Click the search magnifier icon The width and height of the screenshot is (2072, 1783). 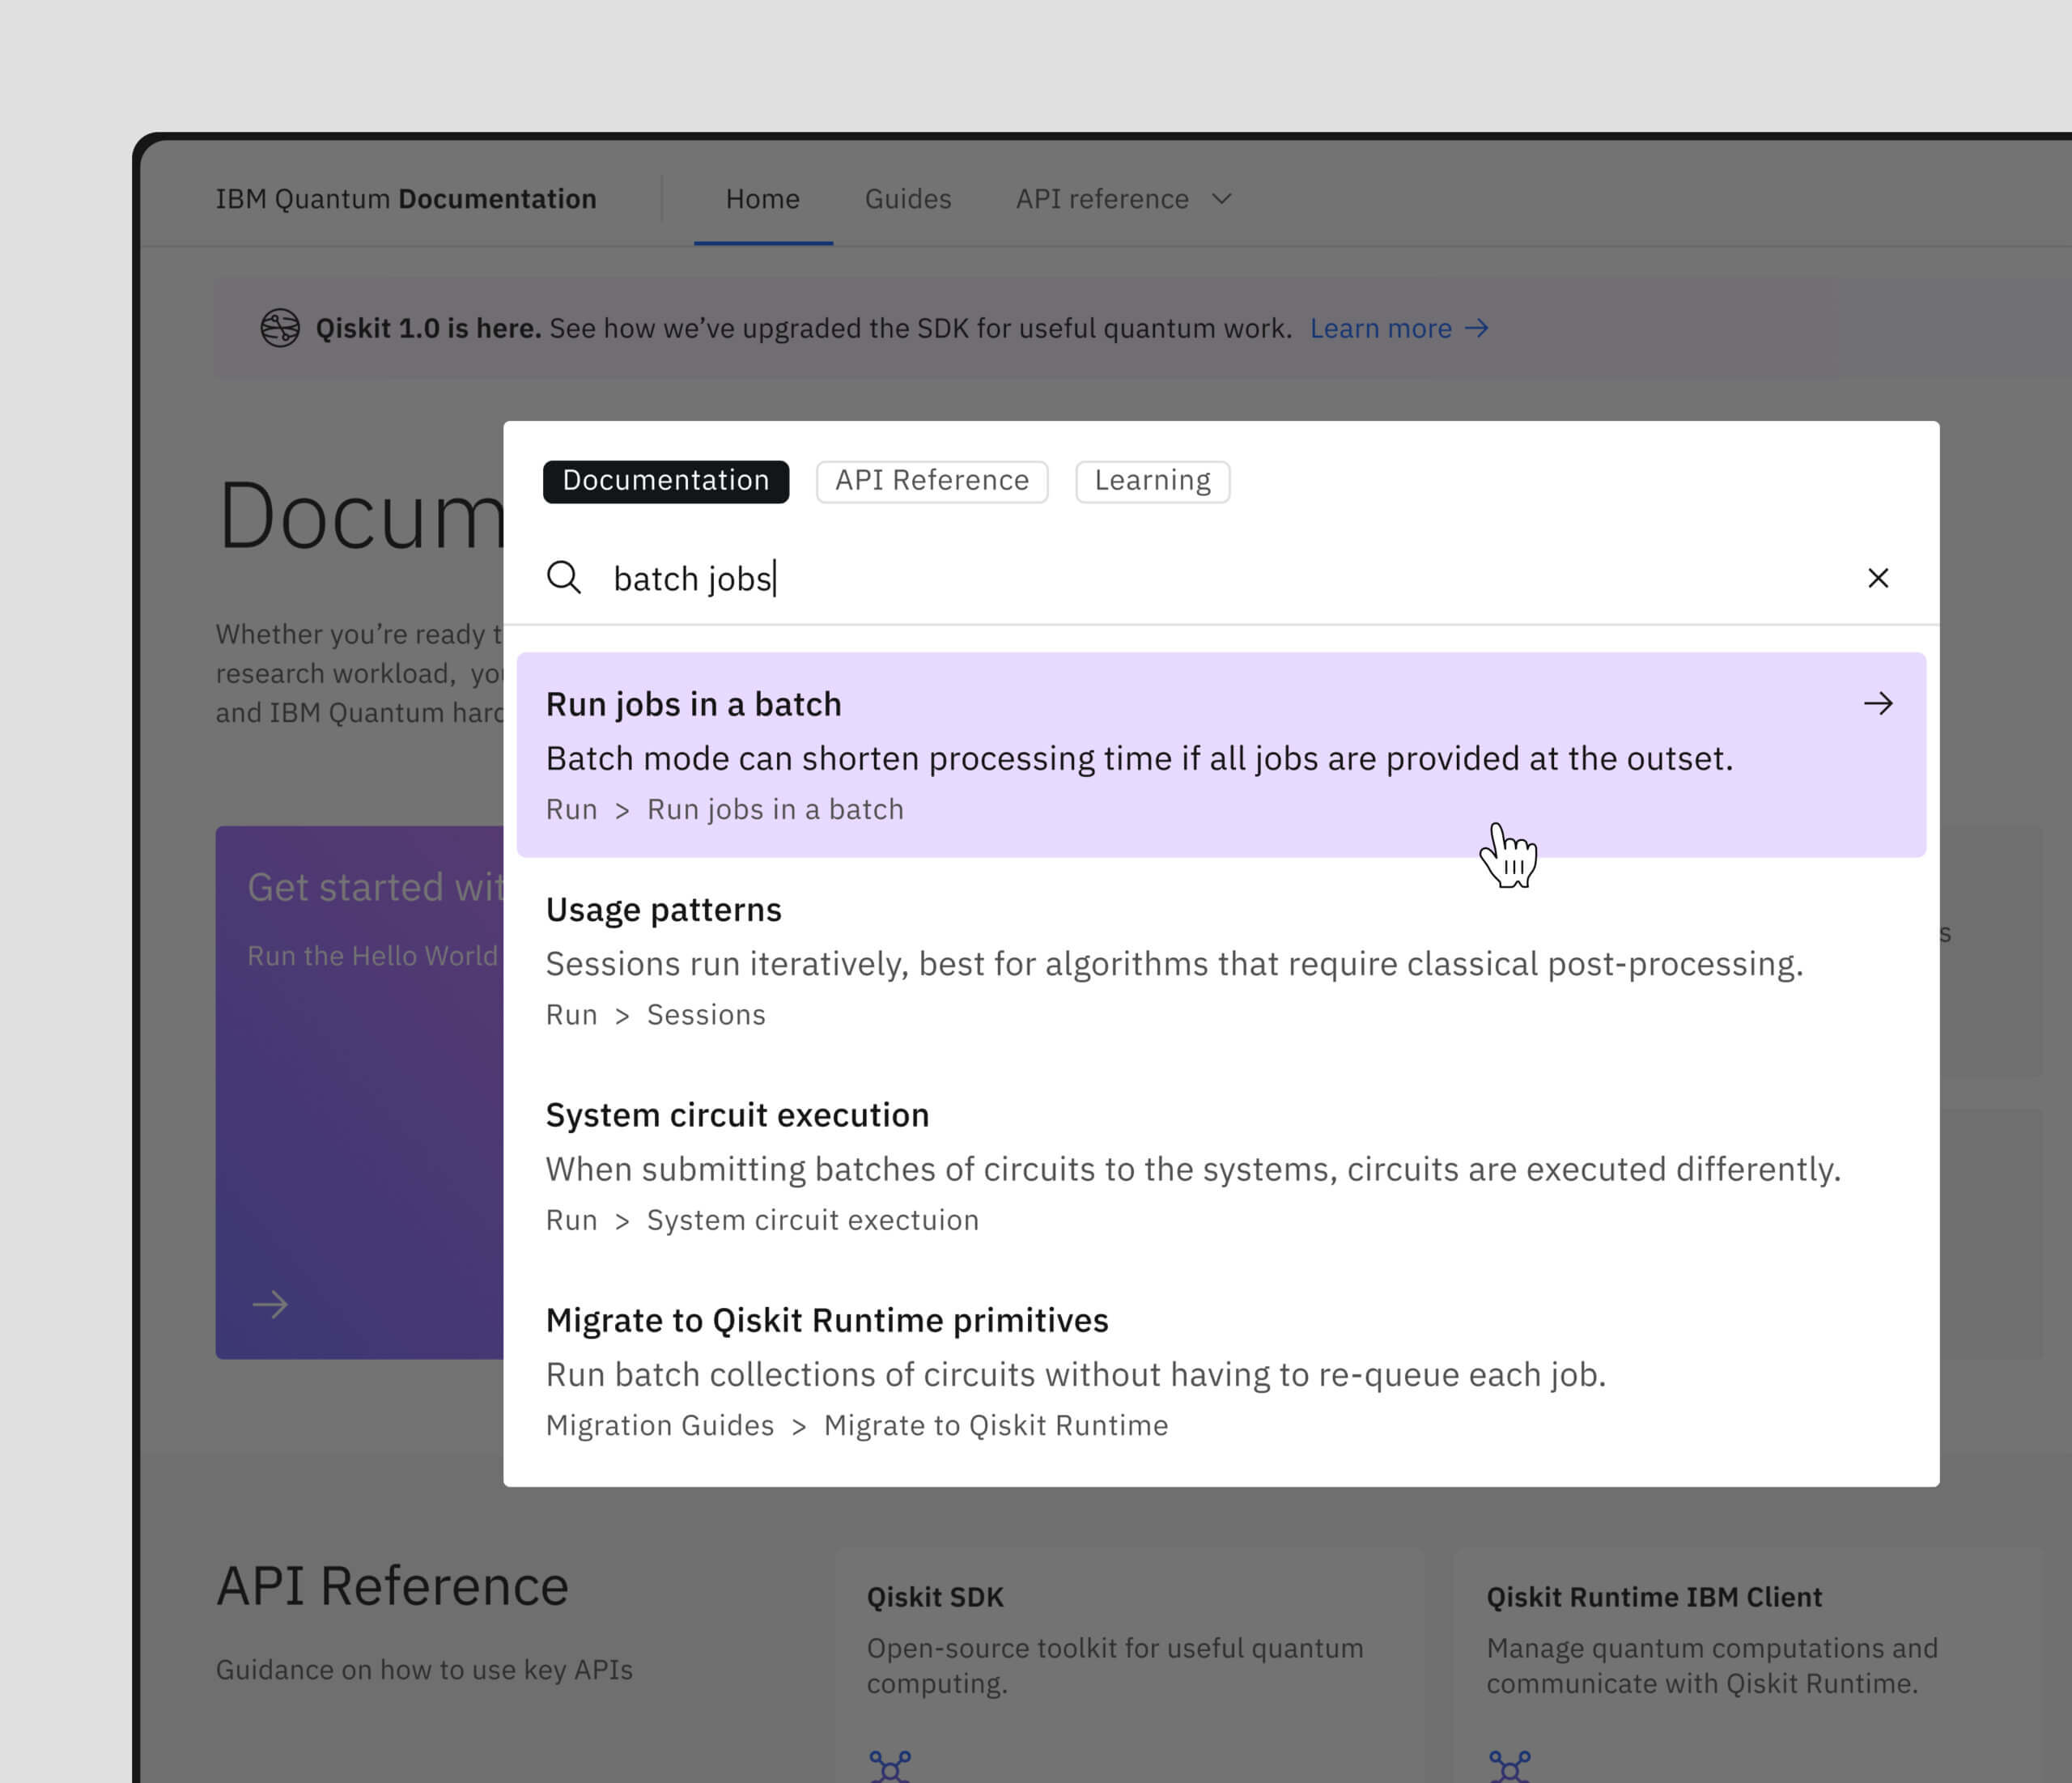point(564,577)
